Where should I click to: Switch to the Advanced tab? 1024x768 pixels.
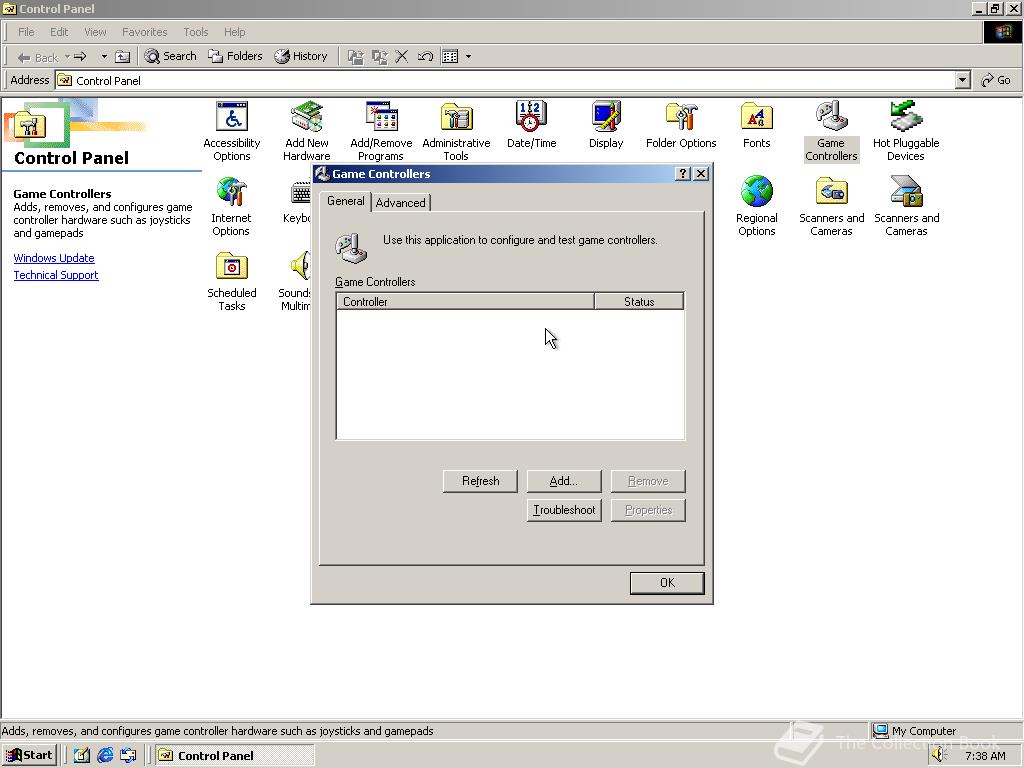coord(400,202)
